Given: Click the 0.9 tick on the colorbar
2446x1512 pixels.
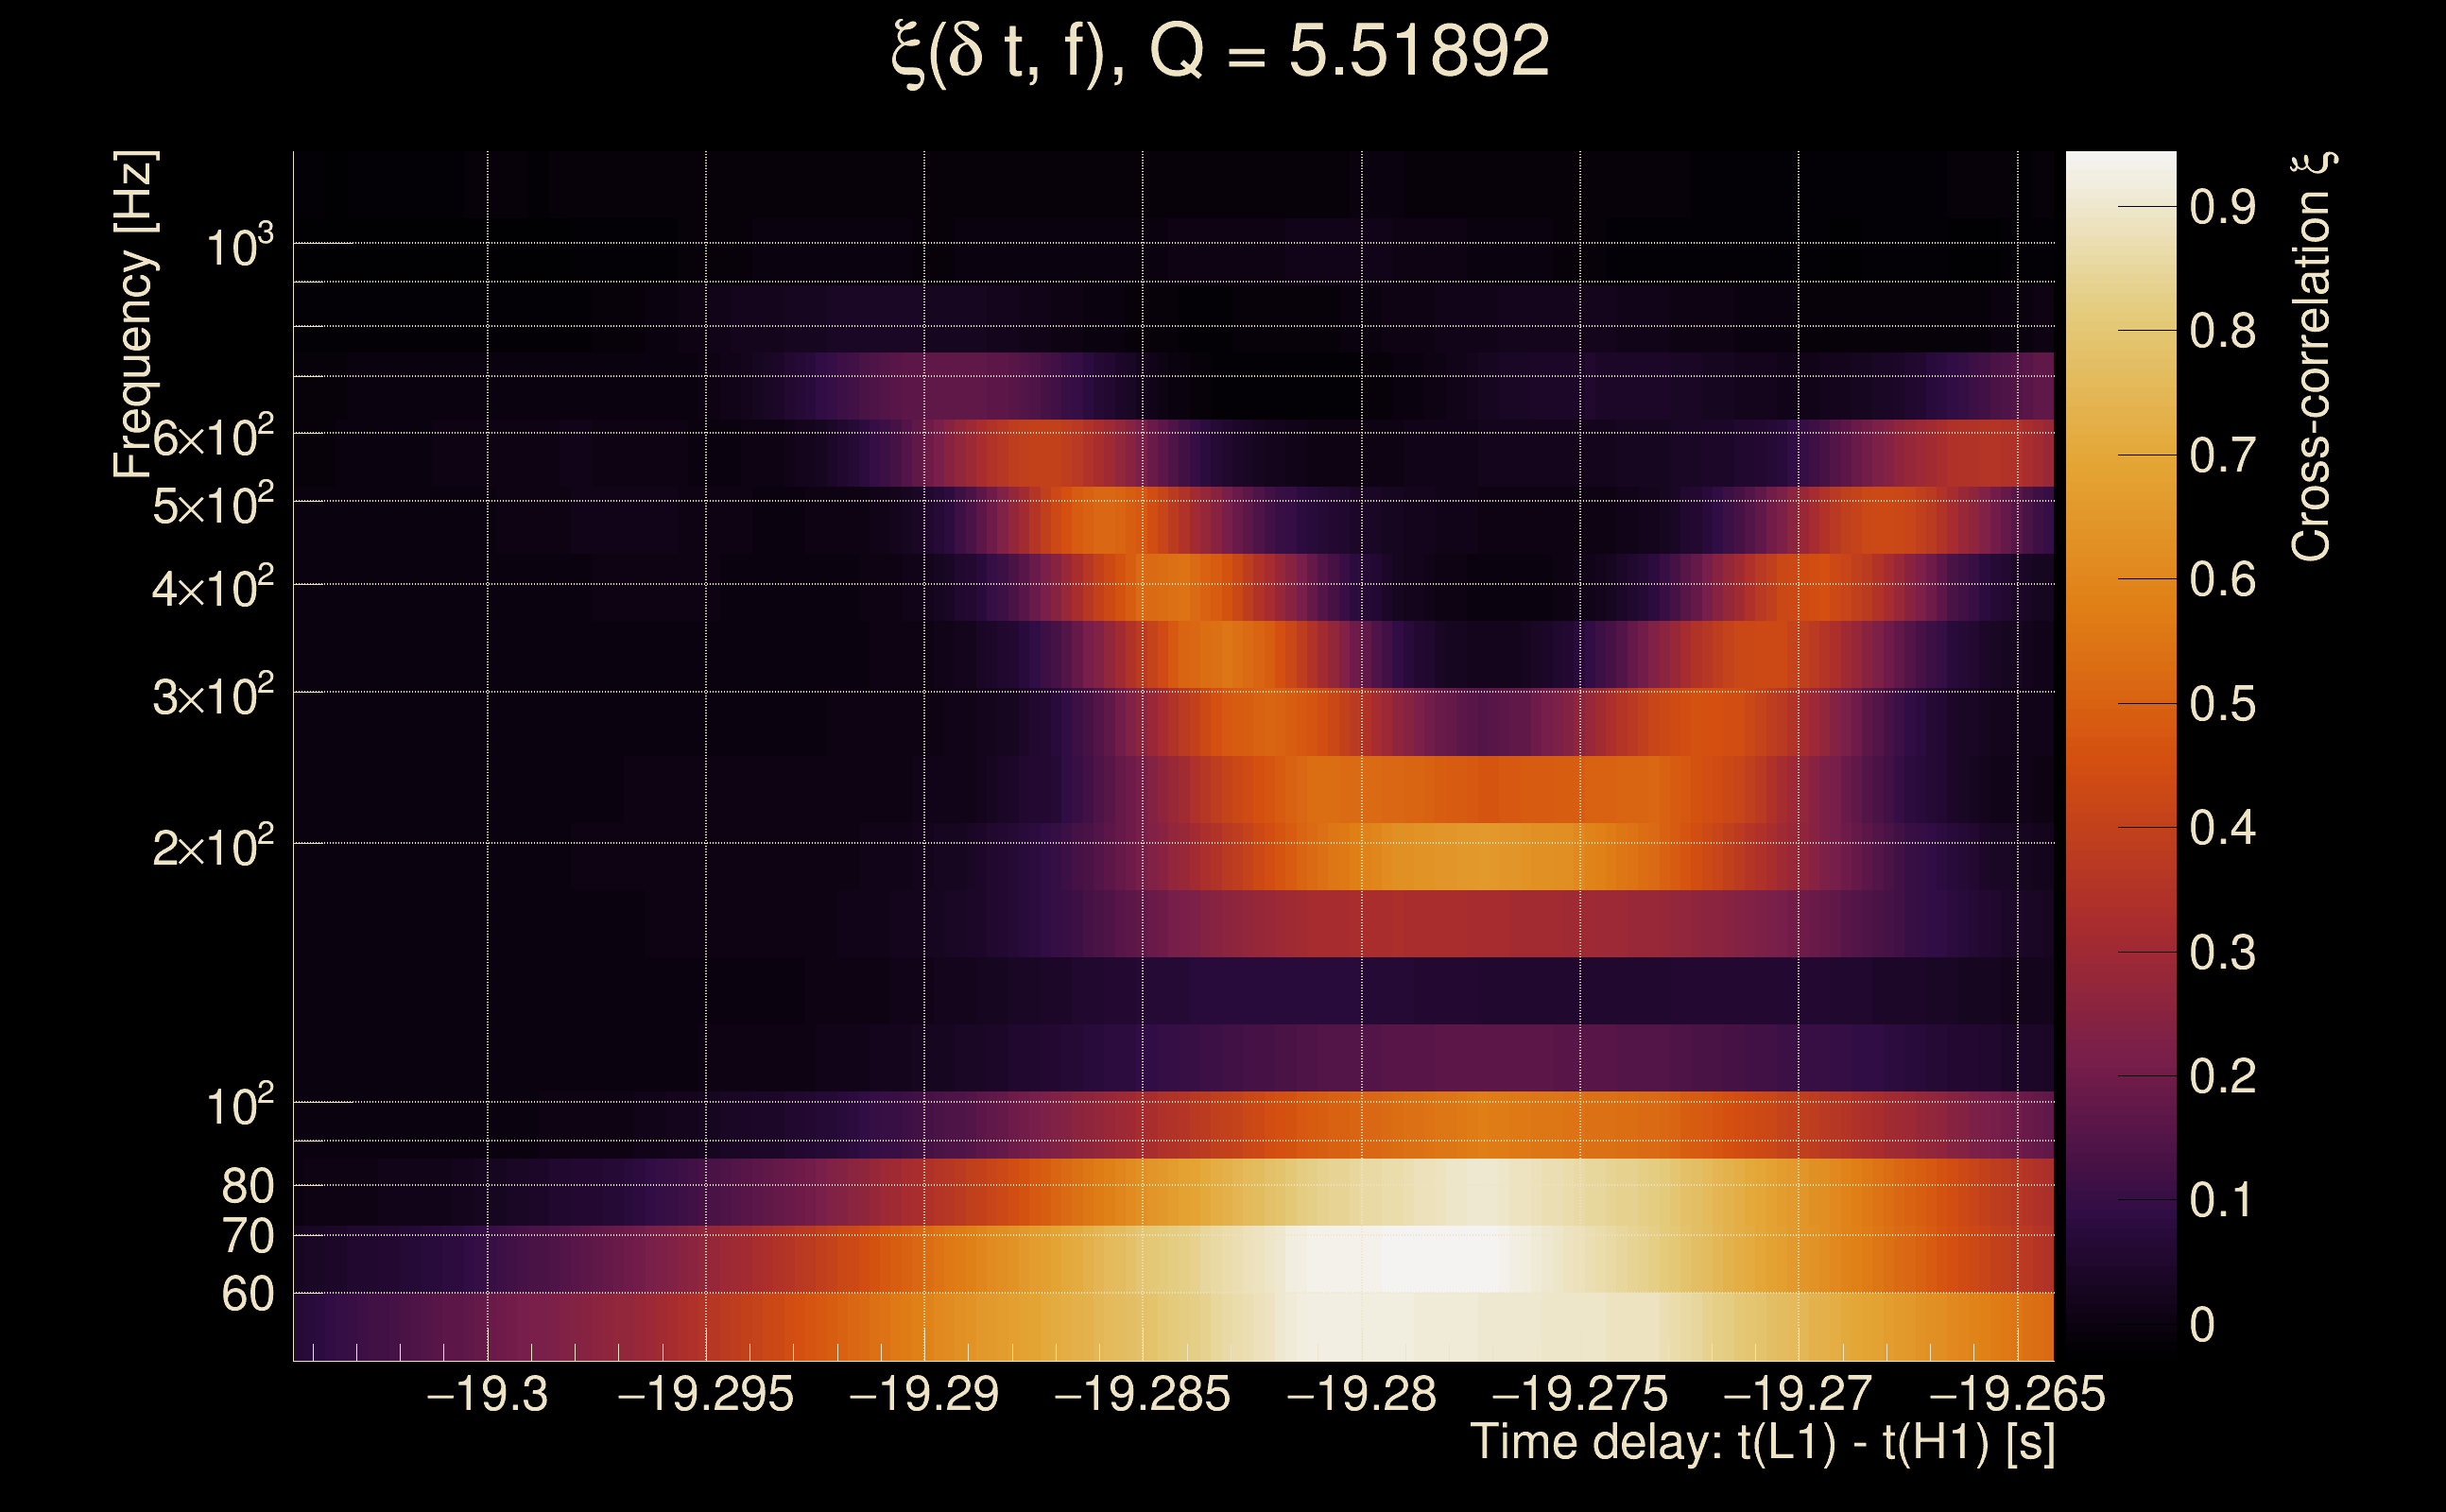Looking at the screenshot, I should point(2222,207).
